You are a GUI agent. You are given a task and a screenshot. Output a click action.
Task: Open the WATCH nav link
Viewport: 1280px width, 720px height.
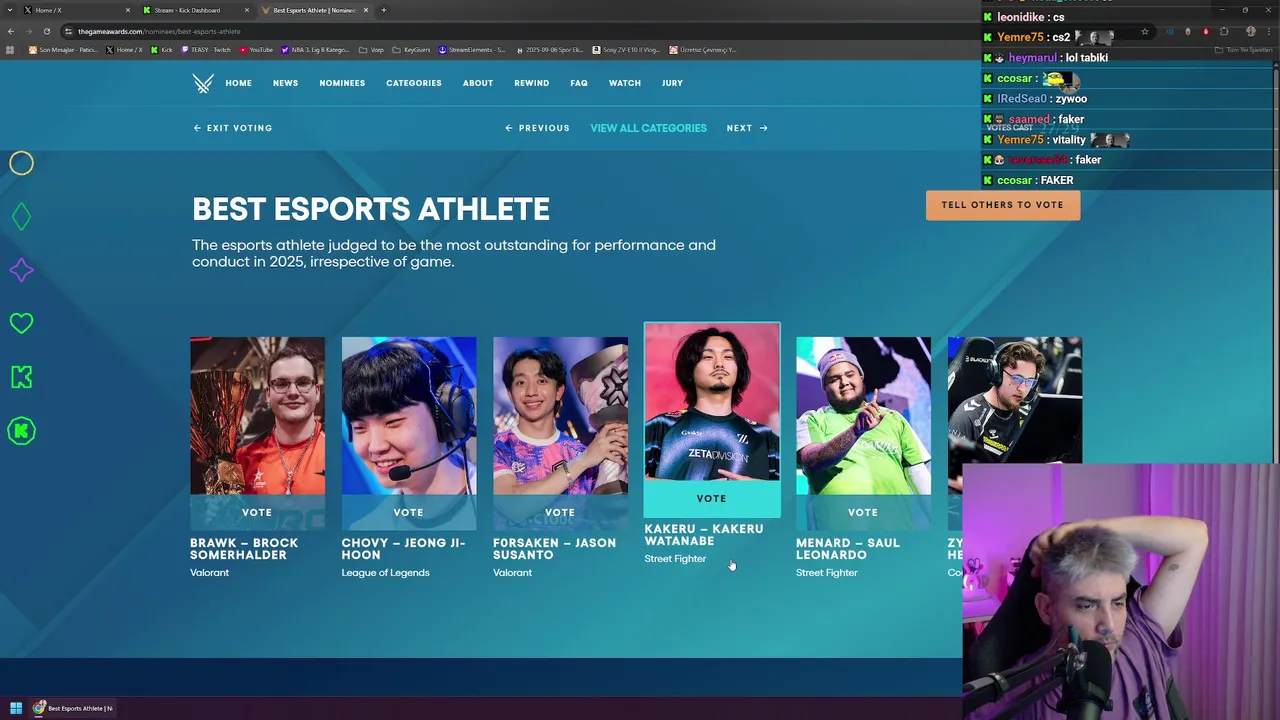(625, 83)
